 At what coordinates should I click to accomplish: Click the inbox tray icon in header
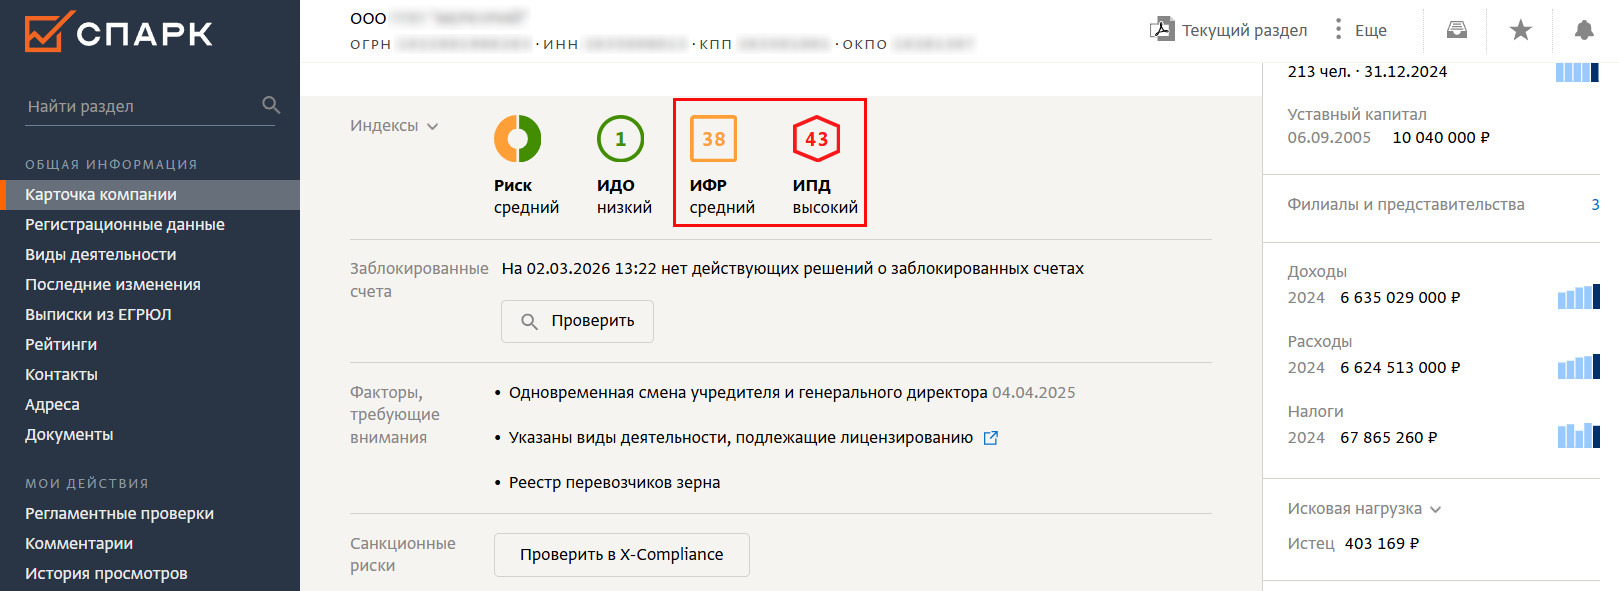pyautogui.click(x=1457, y=30)
